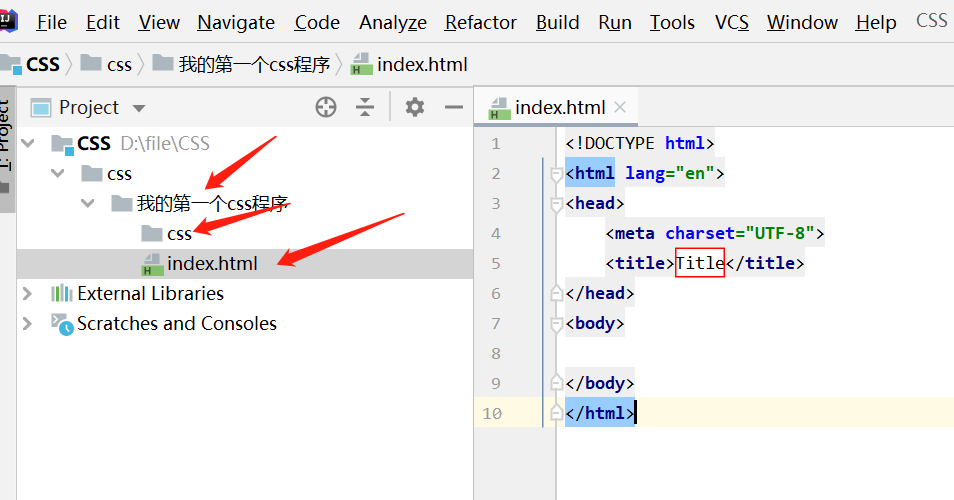Open the Analyze menu
This screenshot has width=954, height=500.
click(x=392, y=23)
